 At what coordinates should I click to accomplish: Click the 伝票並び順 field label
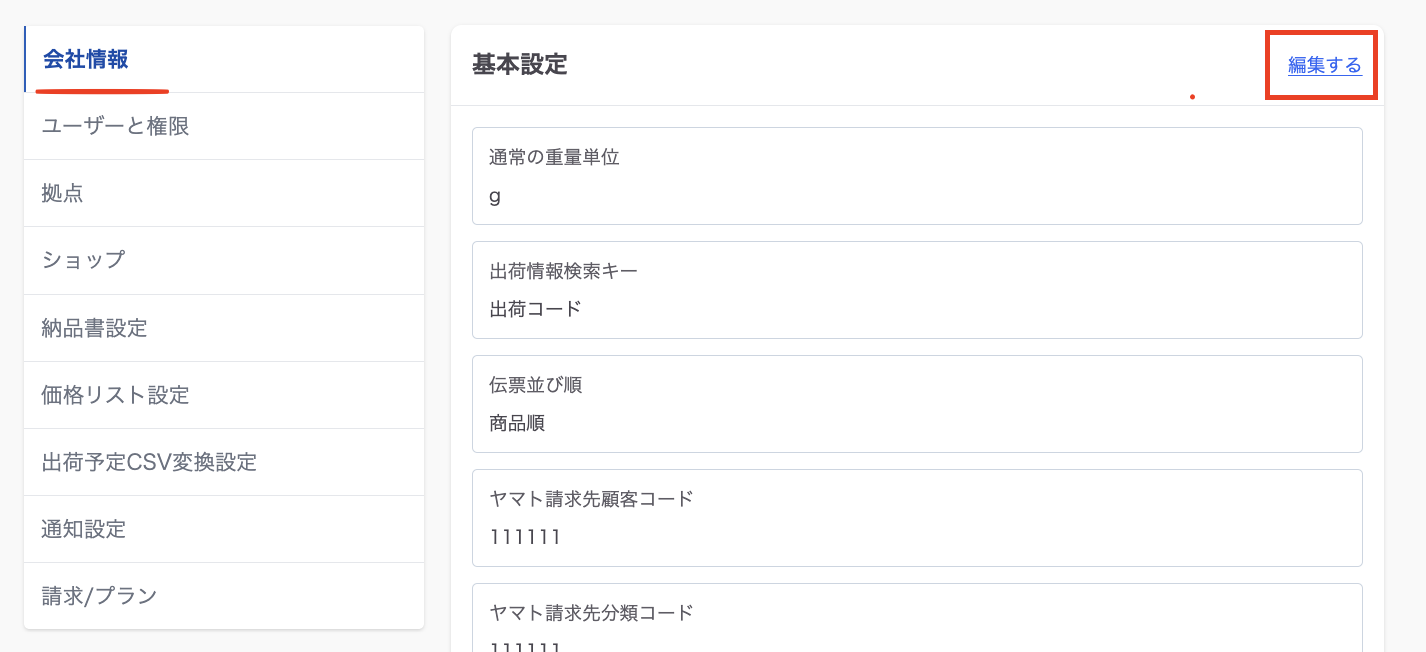[x=535, y=385]
